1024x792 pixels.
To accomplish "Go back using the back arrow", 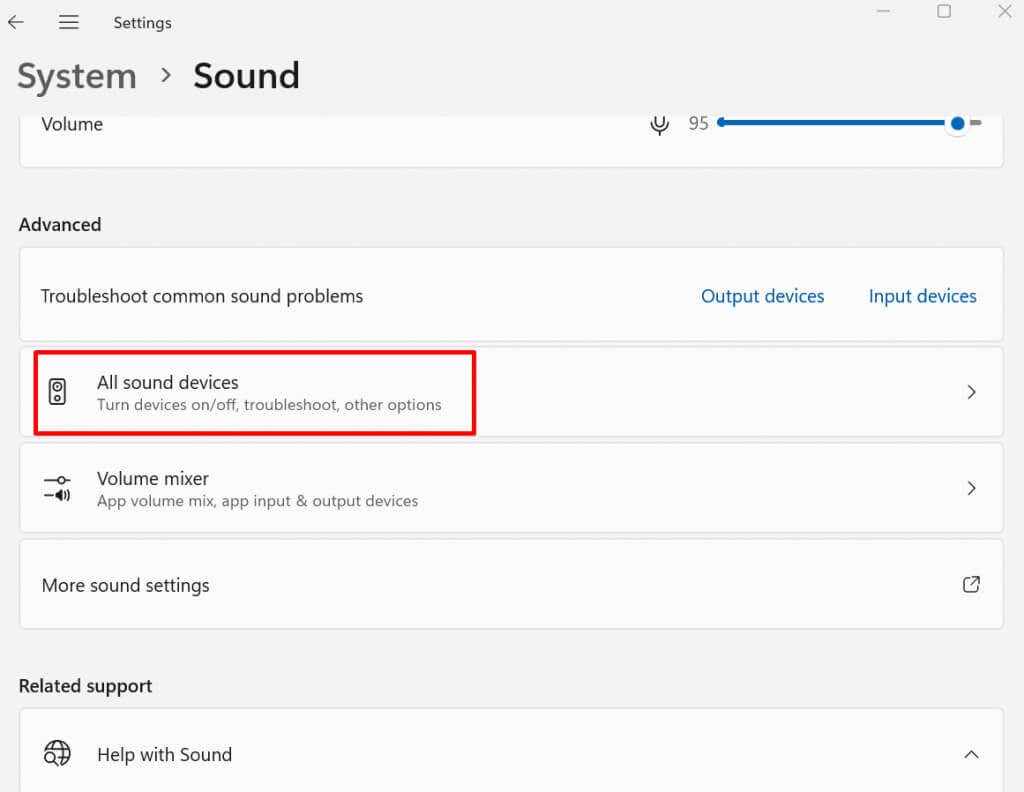I will (x=16, y=22).
